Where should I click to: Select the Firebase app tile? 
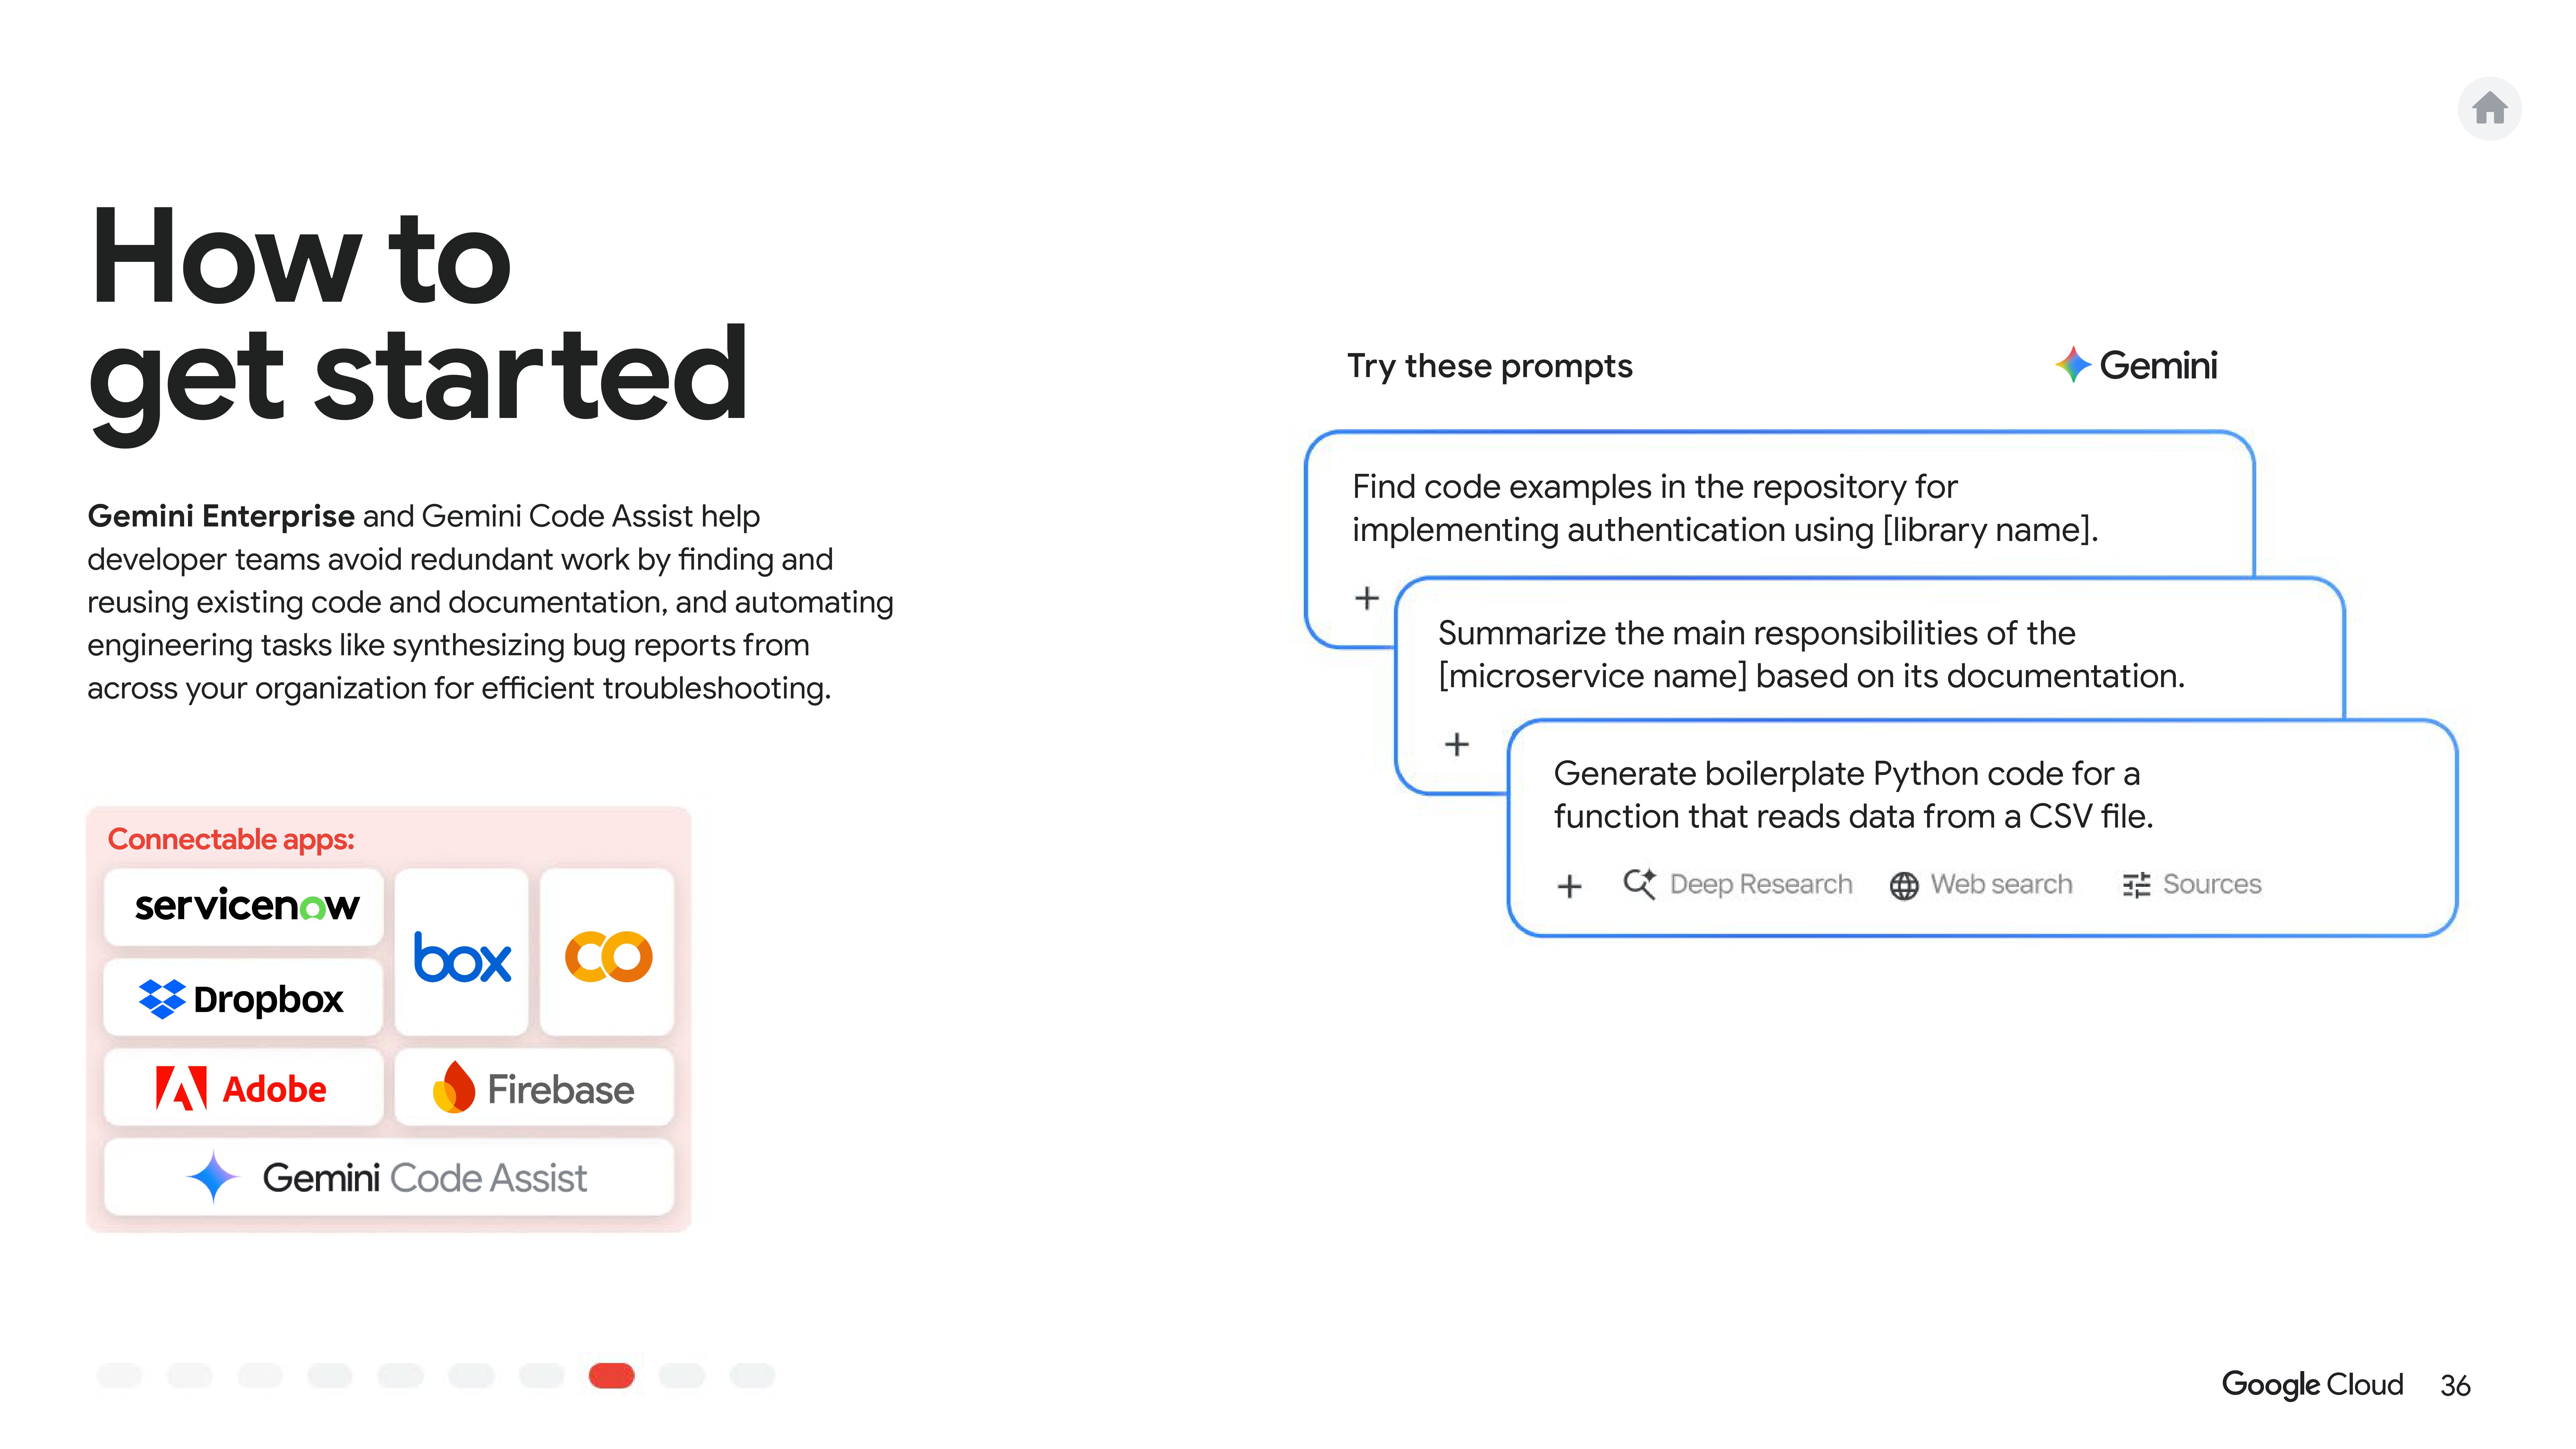pyautogui.click(x=534, y=1088)
